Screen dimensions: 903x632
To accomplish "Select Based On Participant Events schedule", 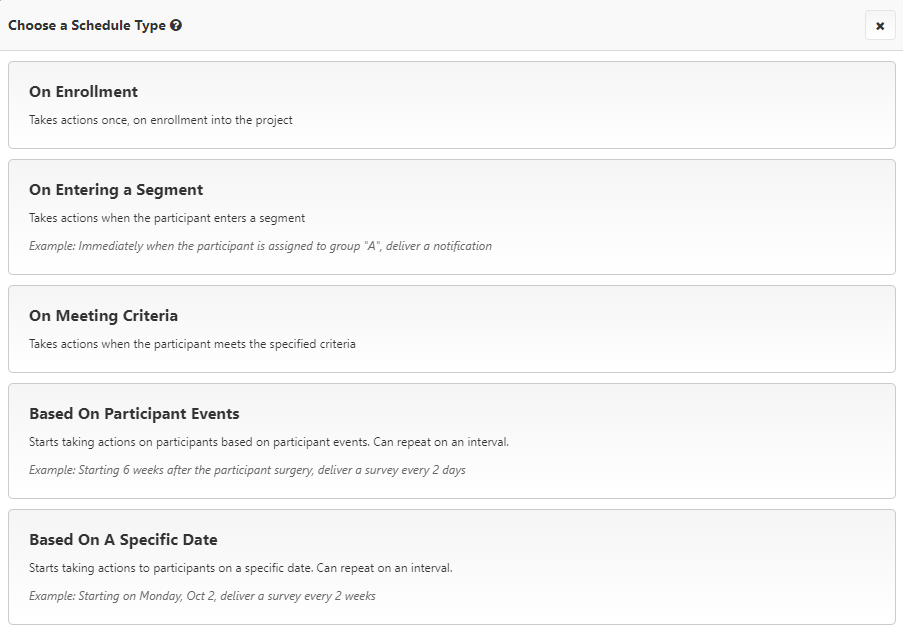I will 451,441.
